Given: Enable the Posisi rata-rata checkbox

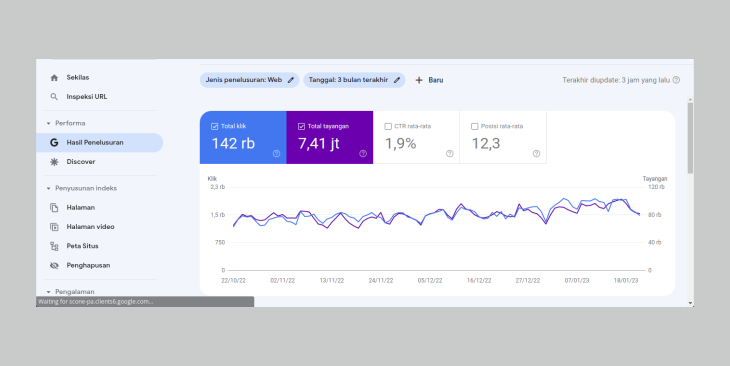Looking at the screenshot, I should (474, 126).
